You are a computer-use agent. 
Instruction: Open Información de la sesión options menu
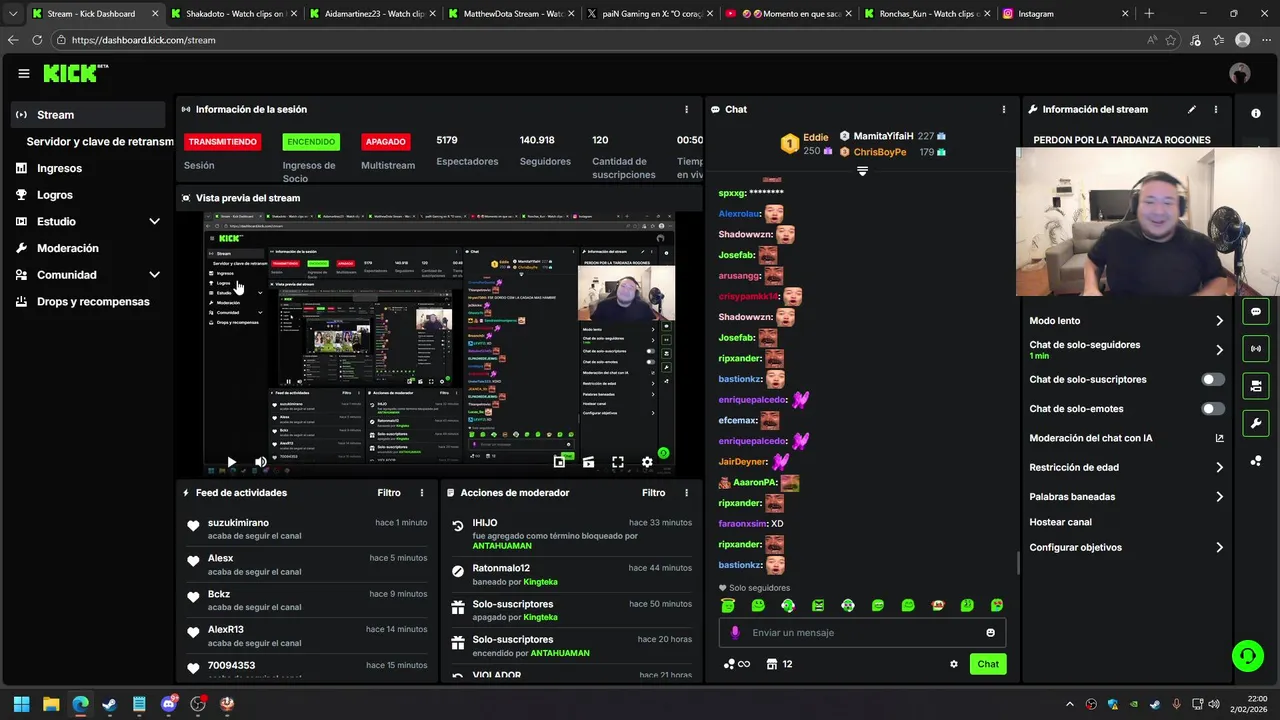tap(686, 109)
